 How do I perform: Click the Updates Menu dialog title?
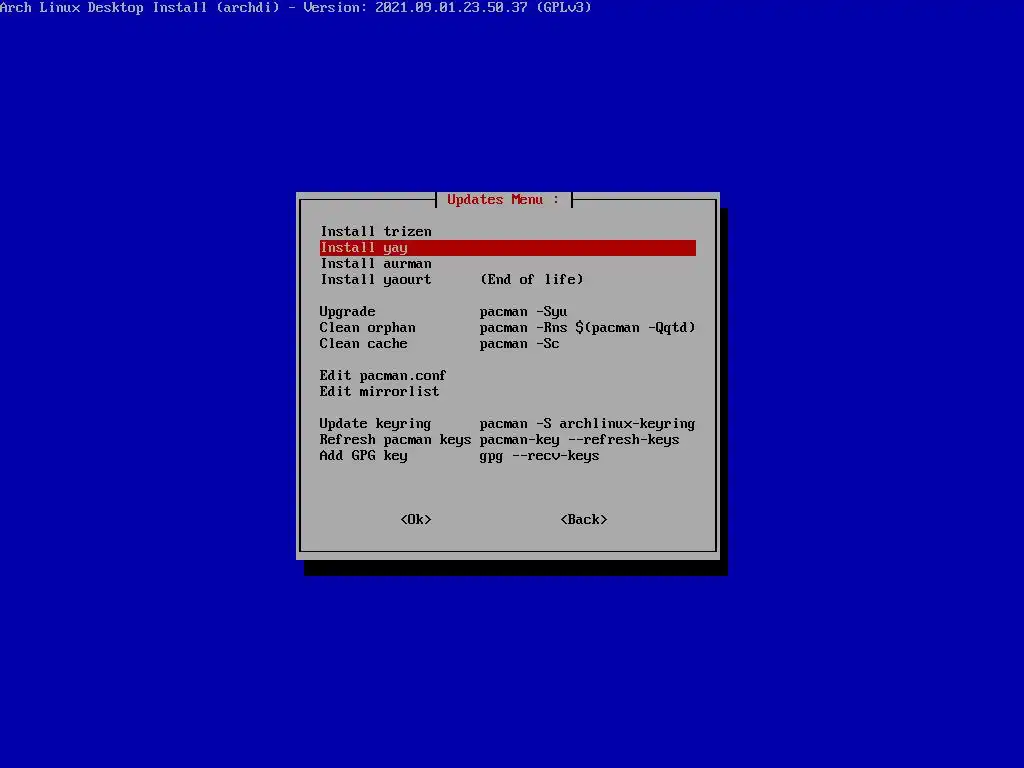pos(503,200)
